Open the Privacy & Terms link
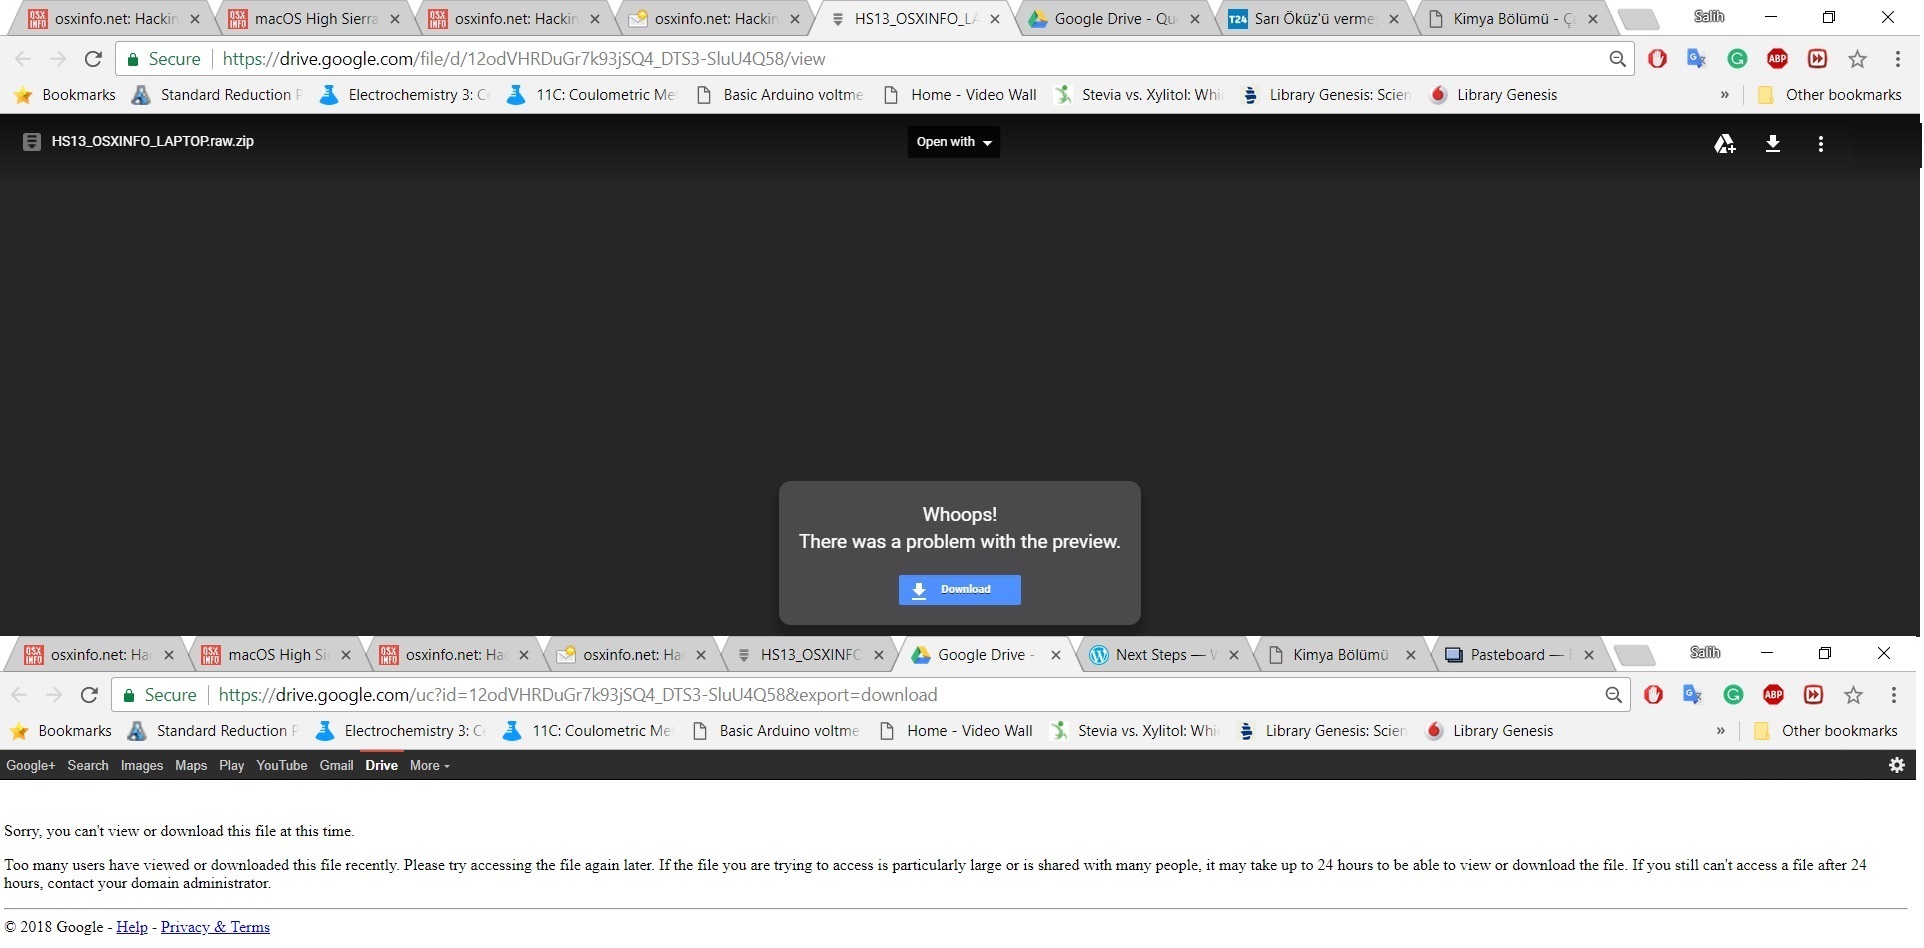 [x=214, y=926]
